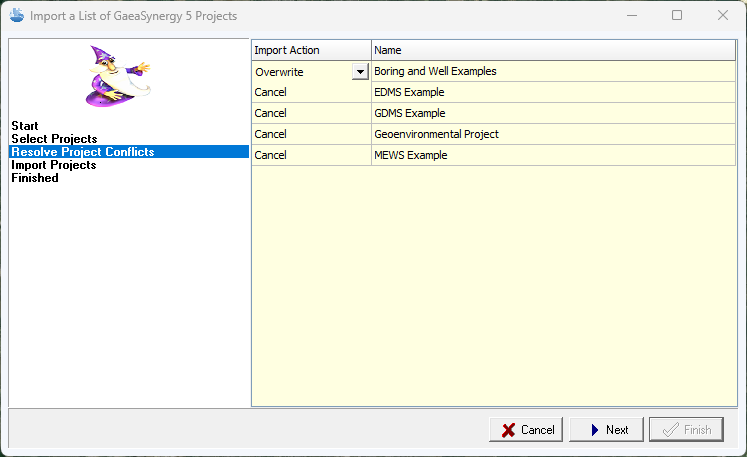Click the Next button
Screen dimensions: 747x457
tap(606, 430)
